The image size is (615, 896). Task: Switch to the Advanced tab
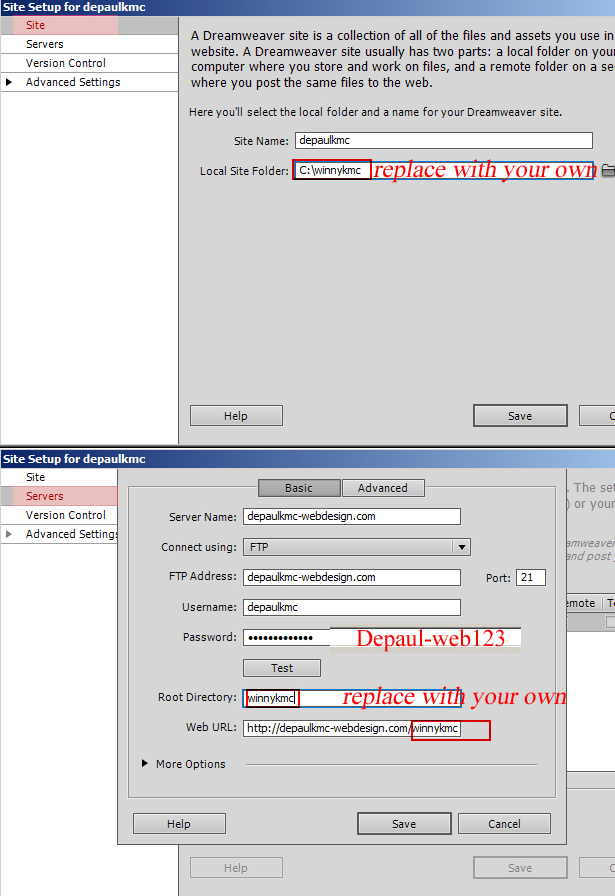pos(383,488)
